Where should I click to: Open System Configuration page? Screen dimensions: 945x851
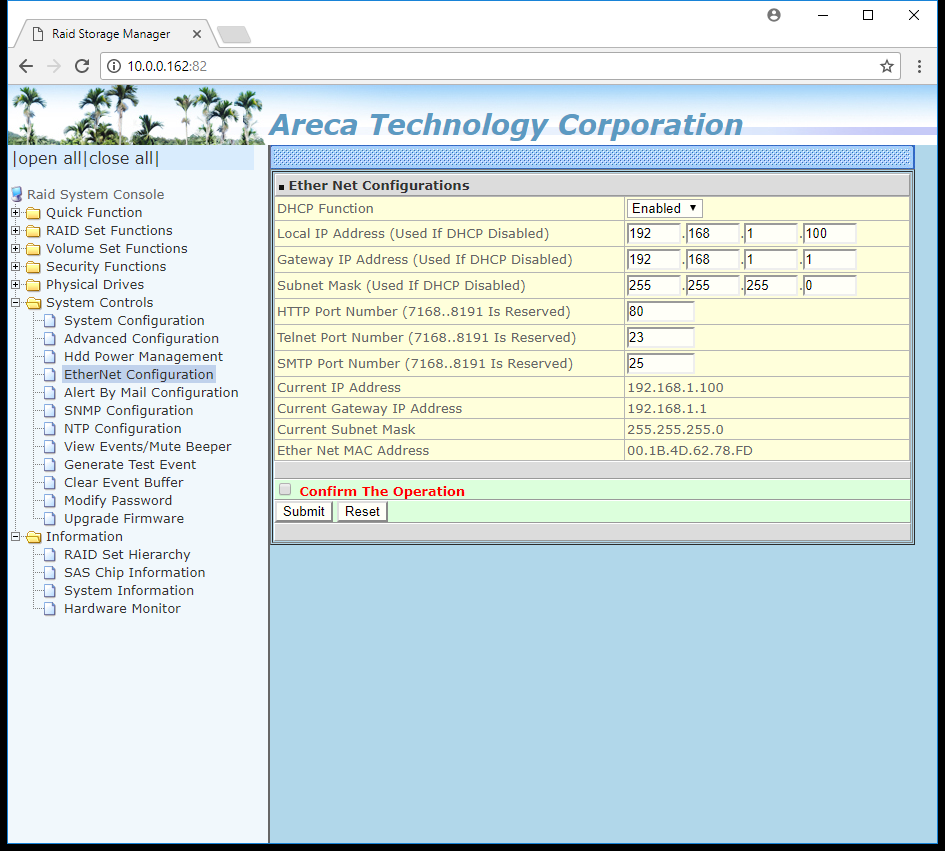(x=134, y=321)
